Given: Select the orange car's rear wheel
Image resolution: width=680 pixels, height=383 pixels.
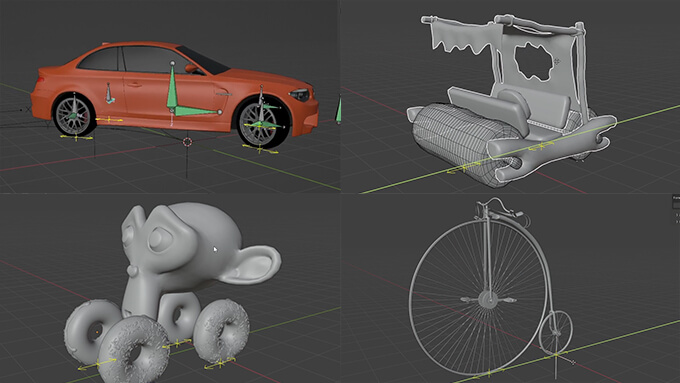Looking at the screenshot, I should pos(74,114).
